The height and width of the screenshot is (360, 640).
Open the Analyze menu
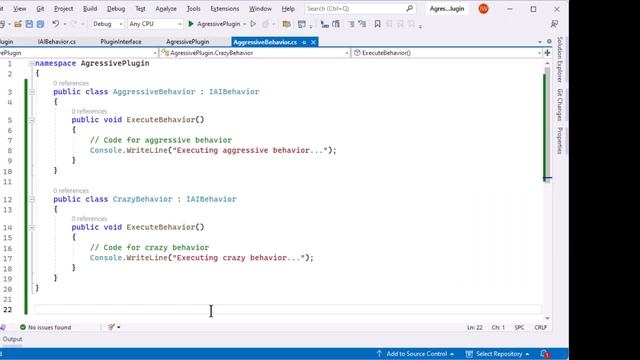point(166,9)
